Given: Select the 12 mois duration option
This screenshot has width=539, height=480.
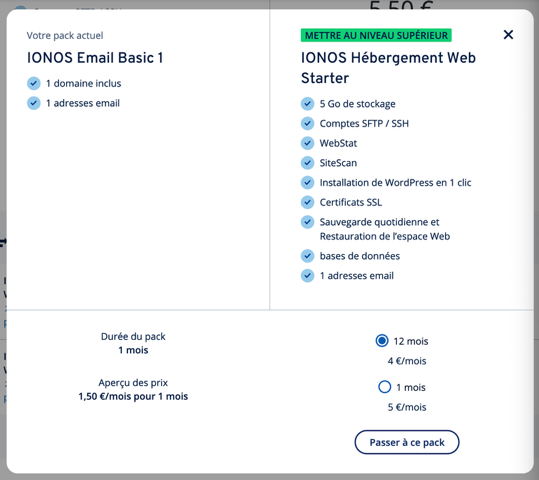Looking at the screenshot, I should [x=382, y=341].
